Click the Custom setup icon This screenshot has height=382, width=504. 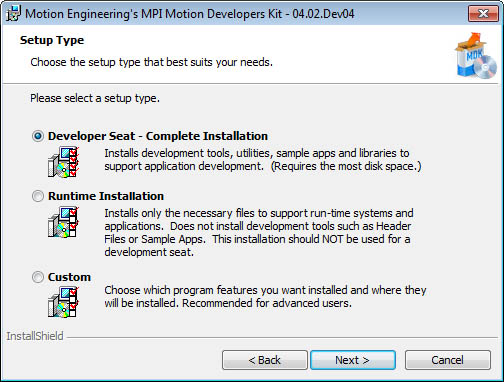click(x=64, y=302)
